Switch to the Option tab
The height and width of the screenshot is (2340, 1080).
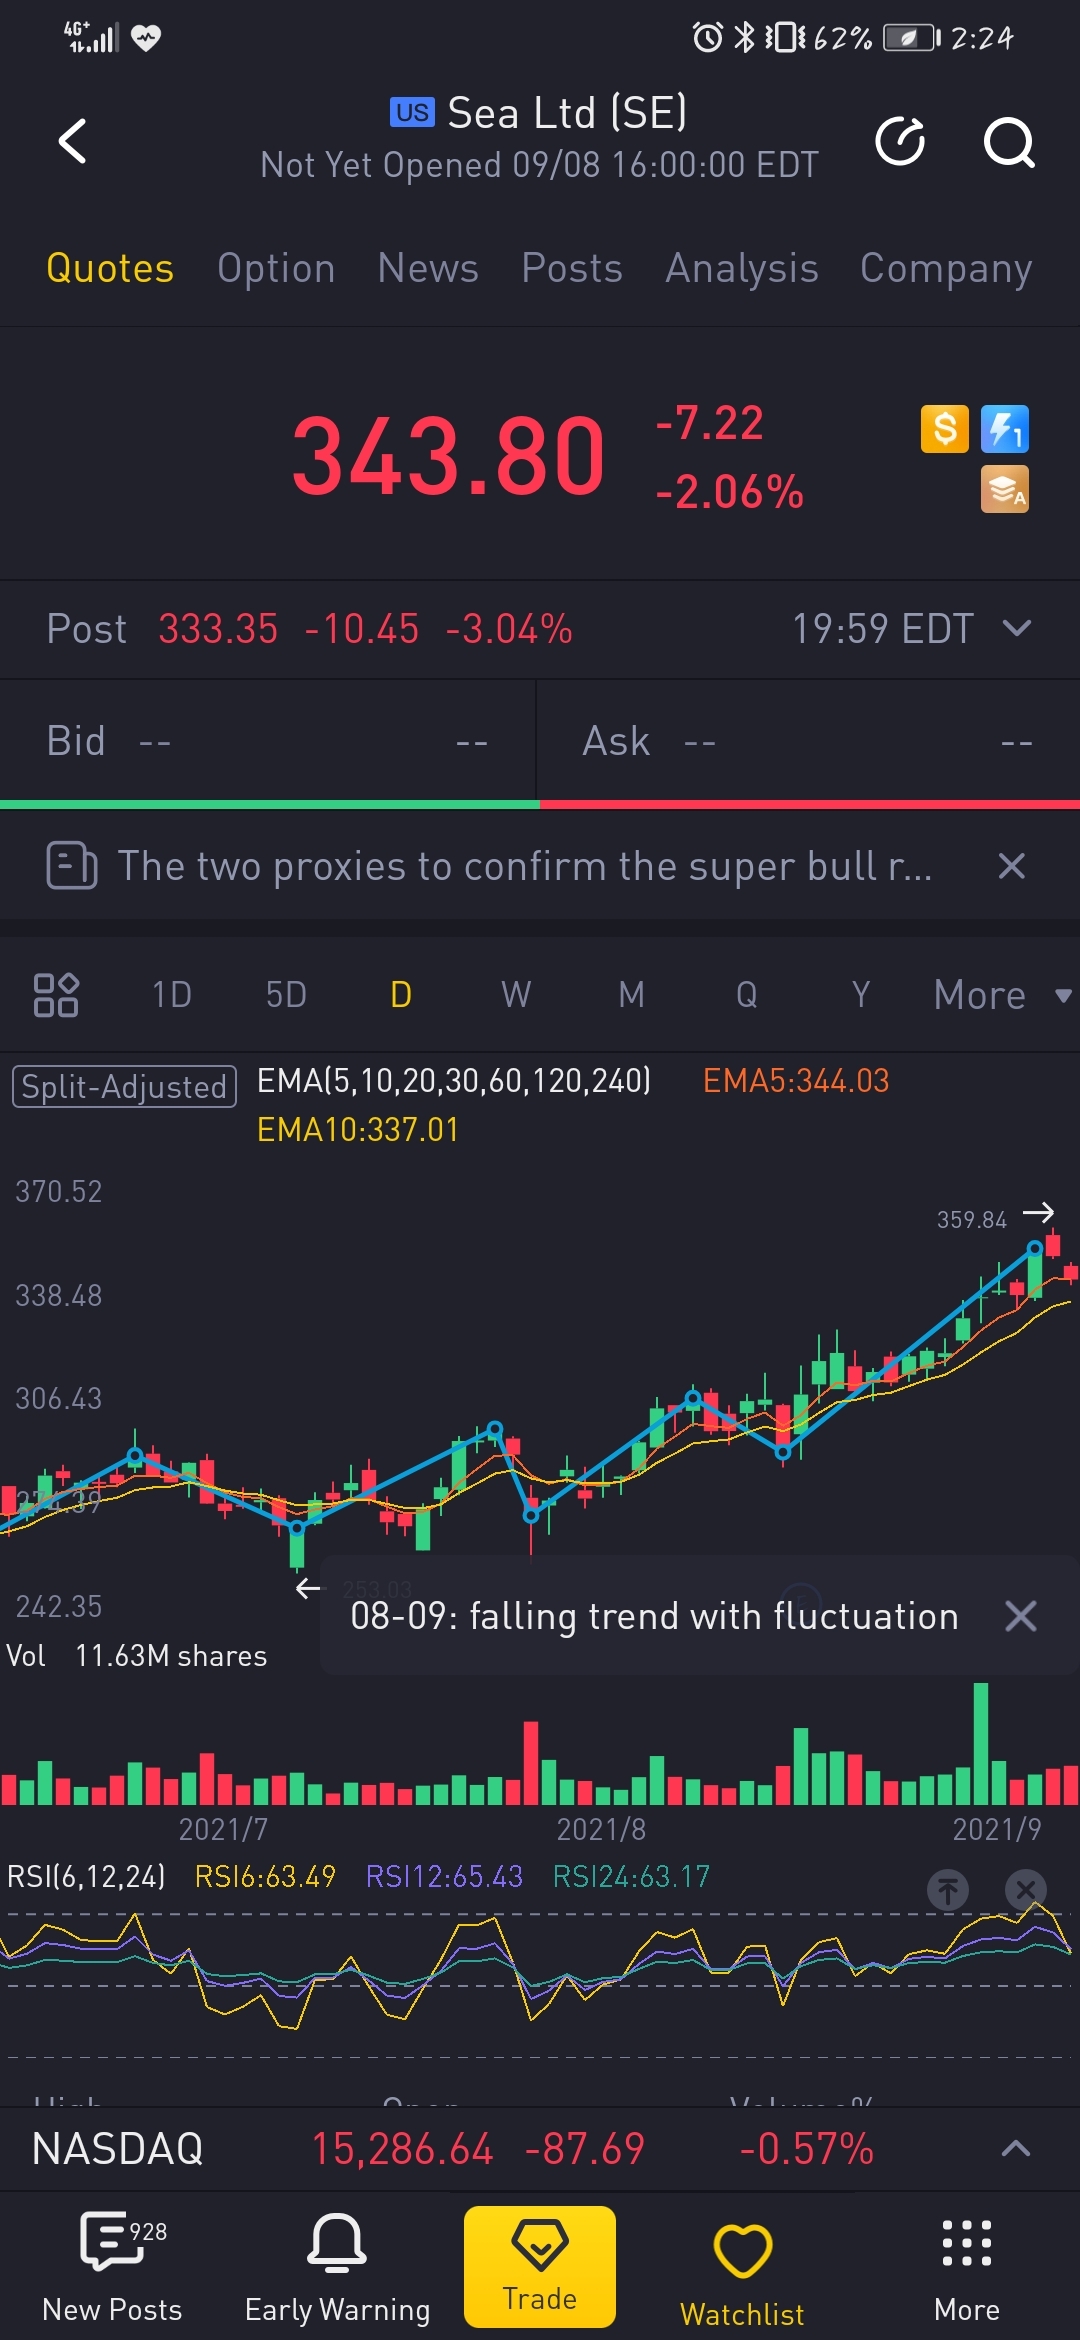[276, 268]
